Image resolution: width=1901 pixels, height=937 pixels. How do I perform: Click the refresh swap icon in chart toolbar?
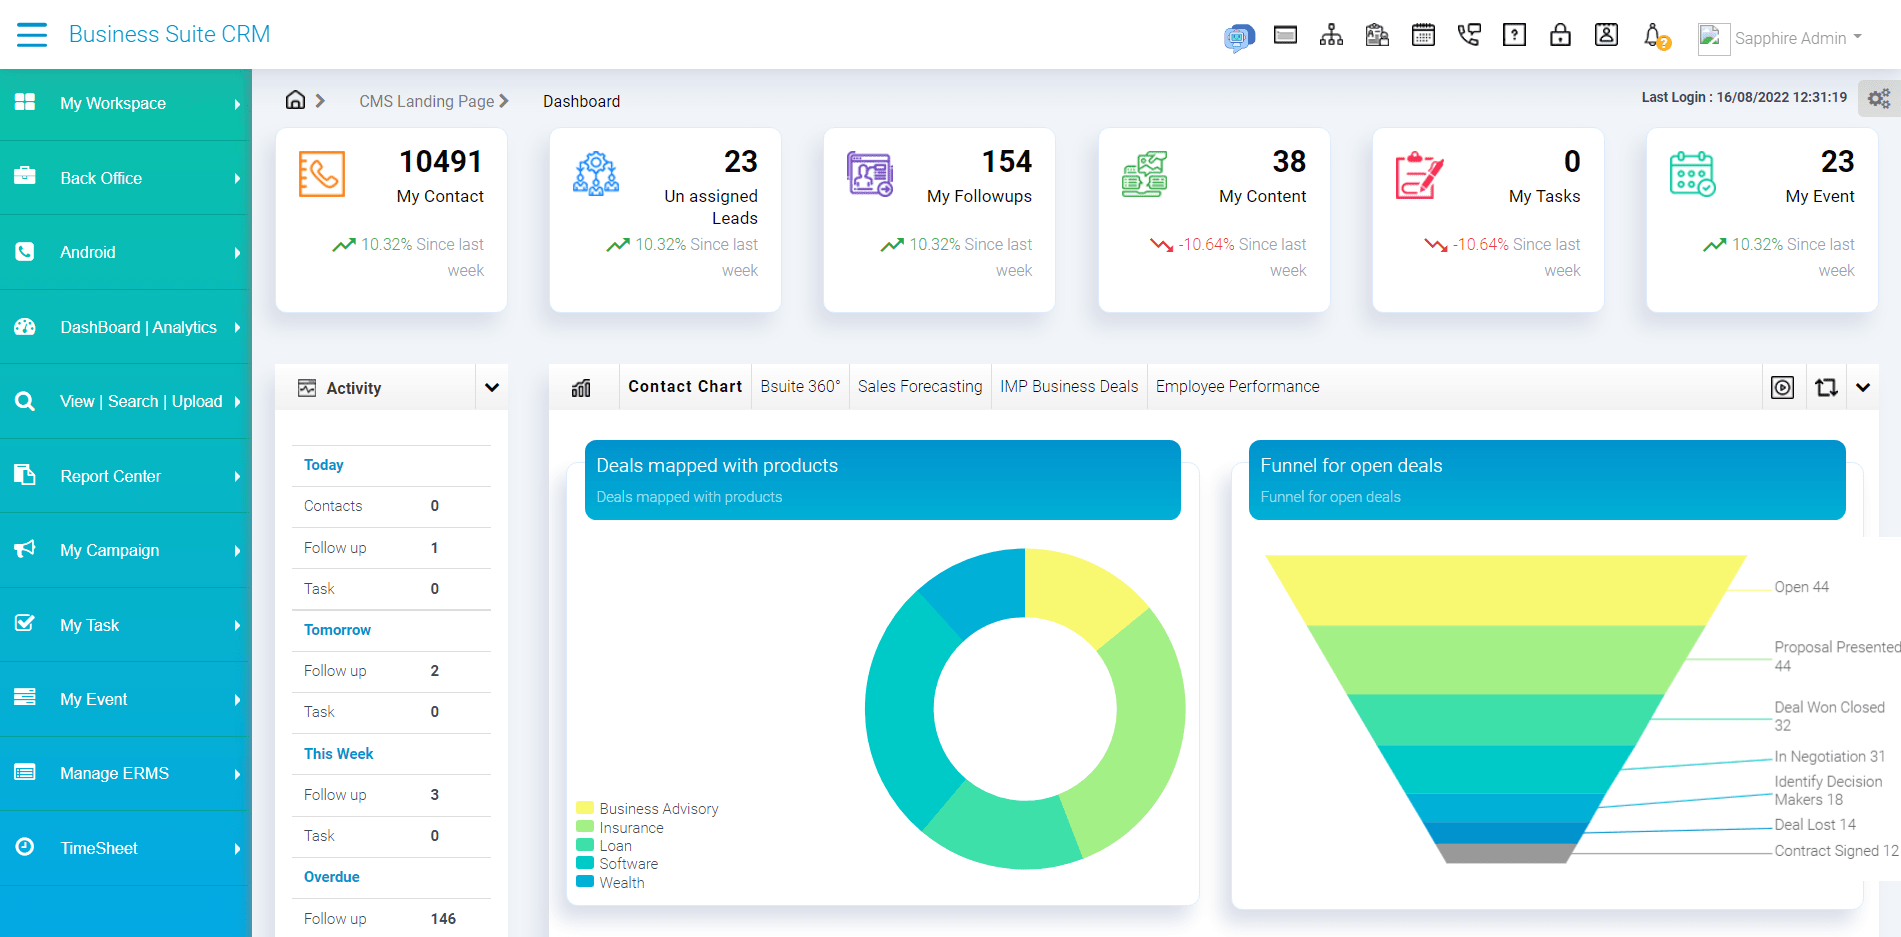click(1826, 388)
